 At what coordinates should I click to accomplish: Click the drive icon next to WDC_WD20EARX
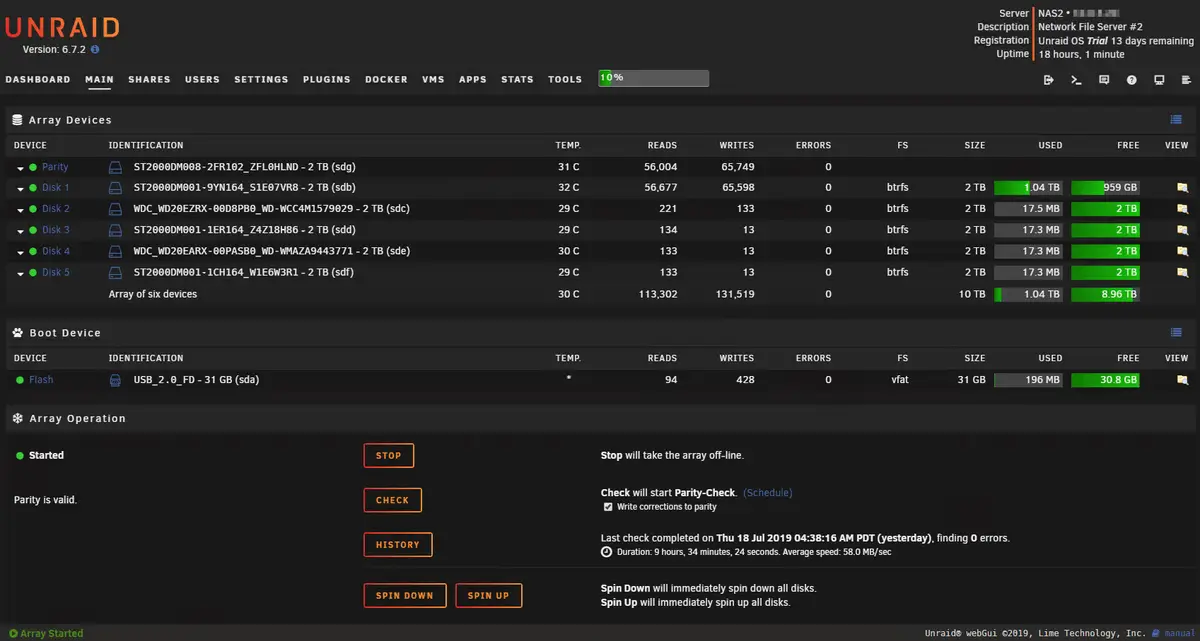[115, 251]
